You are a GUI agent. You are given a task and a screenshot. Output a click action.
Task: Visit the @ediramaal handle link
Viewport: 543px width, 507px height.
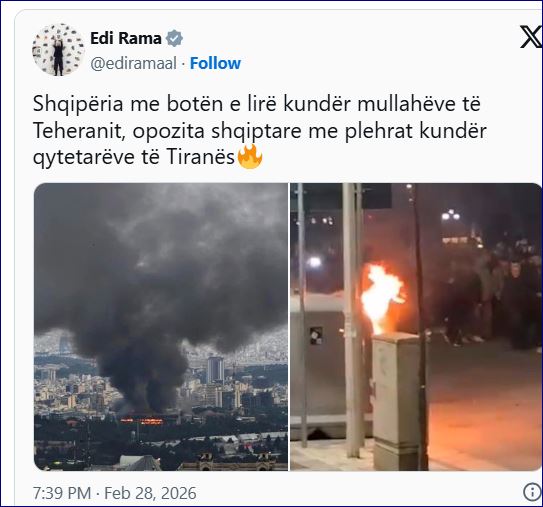tap(134, 63)
